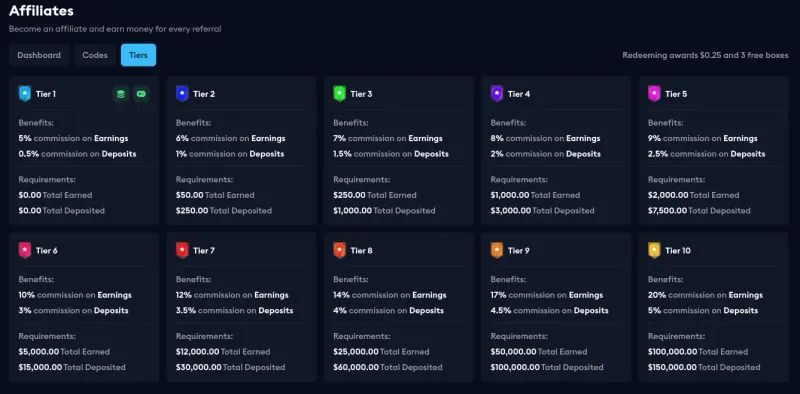
Task: Click the Tier 5 magenta badge icon
Action: [x=655, y=94]
